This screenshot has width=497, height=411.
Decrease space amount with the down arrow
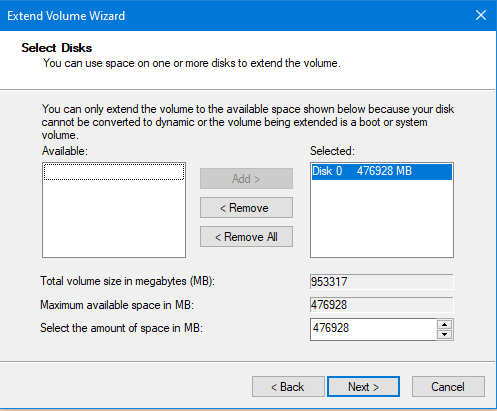click(x=445, y=334)
